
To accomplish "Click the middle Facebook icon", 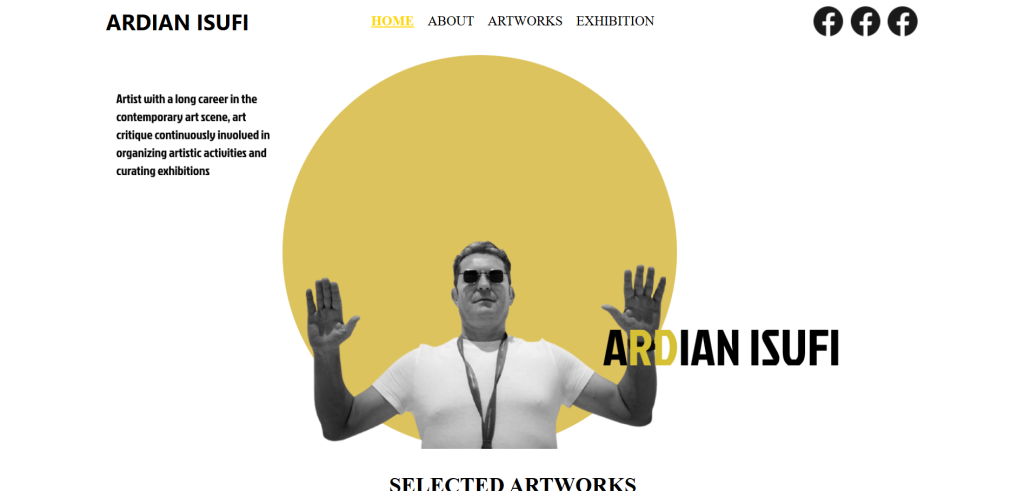I will pyautogui.click(x=865, y=22).
